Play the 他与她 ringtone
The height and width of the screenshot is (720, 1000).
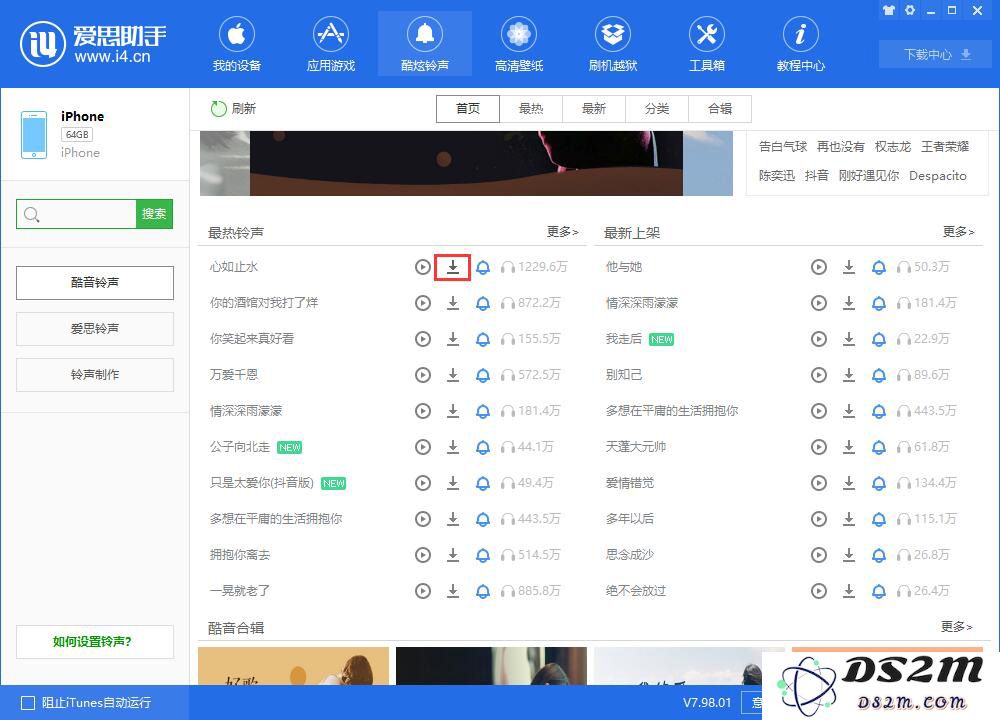point(819,267)
